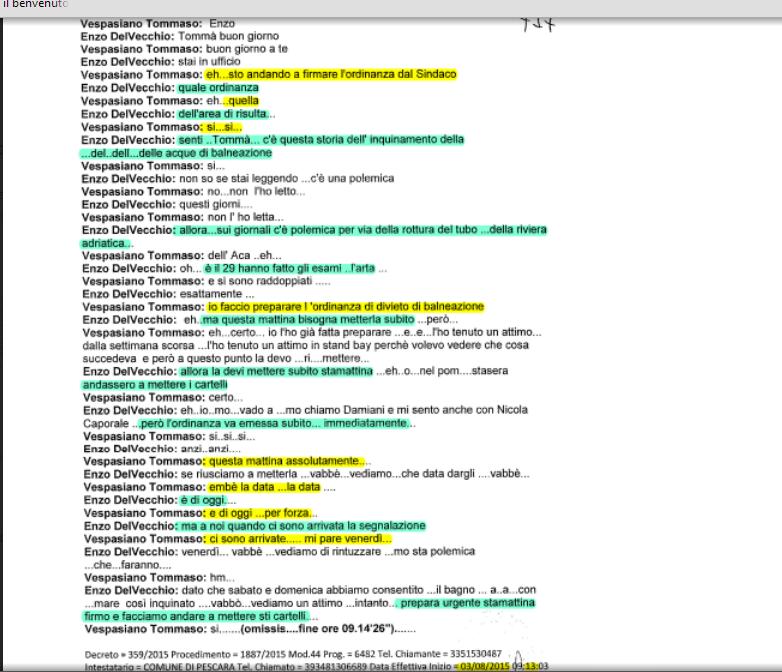Click yellow 'embè la data ...la data'

tap(261, 486)
